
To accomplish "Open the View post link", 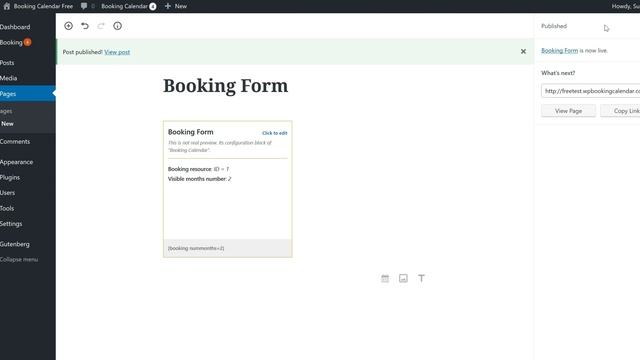I will (117, 52).
